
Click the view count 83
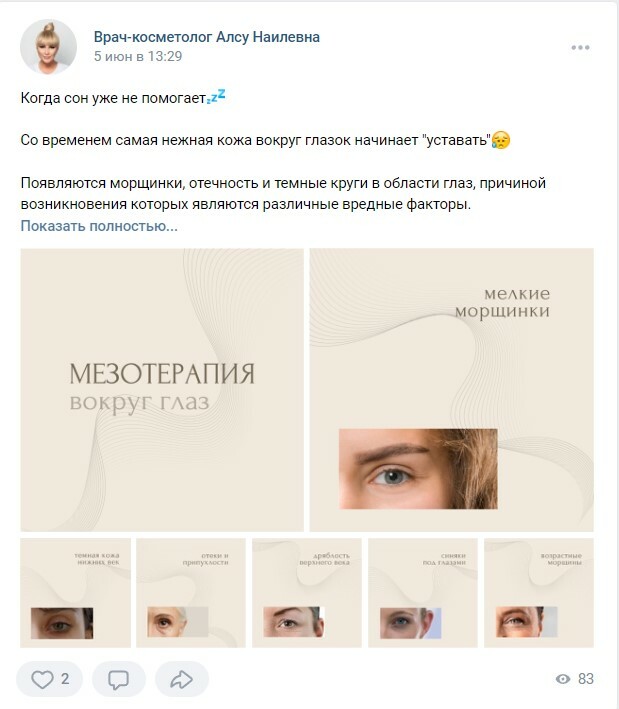(x=586, y=679)
